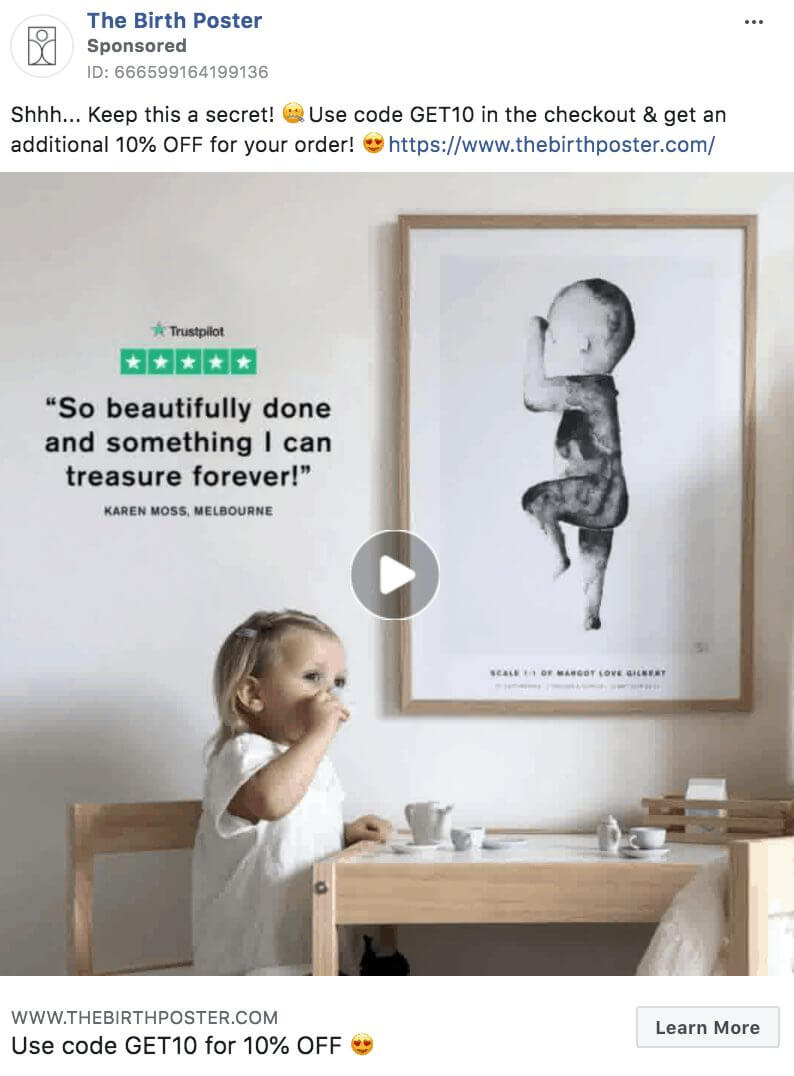794x1076 pixels.
Task: Click the heart-eyes emoji in post text
Action: (x=373, y=144)
